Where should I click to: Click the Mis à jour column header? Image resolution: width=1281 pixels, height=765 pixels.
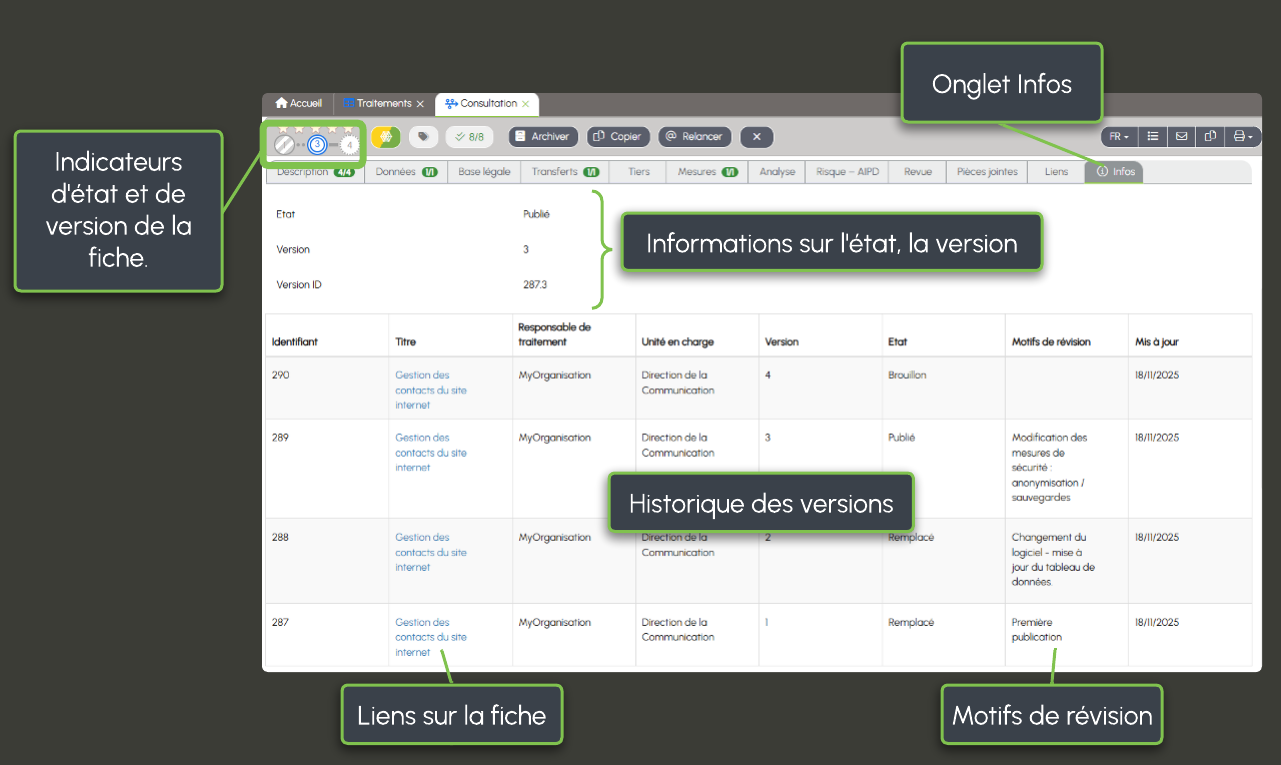point(1157,342)
